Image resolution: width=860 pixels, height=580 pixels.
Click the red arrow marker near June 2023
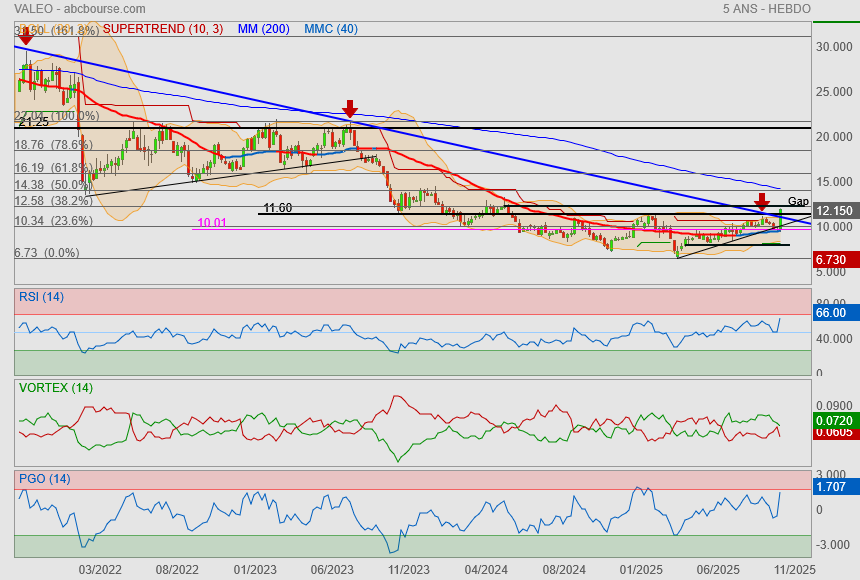point(349,108)
